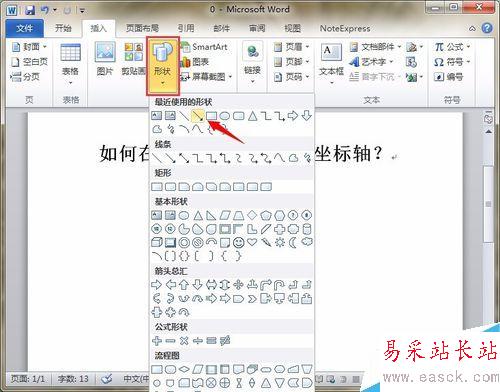Open the Footer dropdown
The height and width of the screenshot is (392, 500).
(291, 62)
